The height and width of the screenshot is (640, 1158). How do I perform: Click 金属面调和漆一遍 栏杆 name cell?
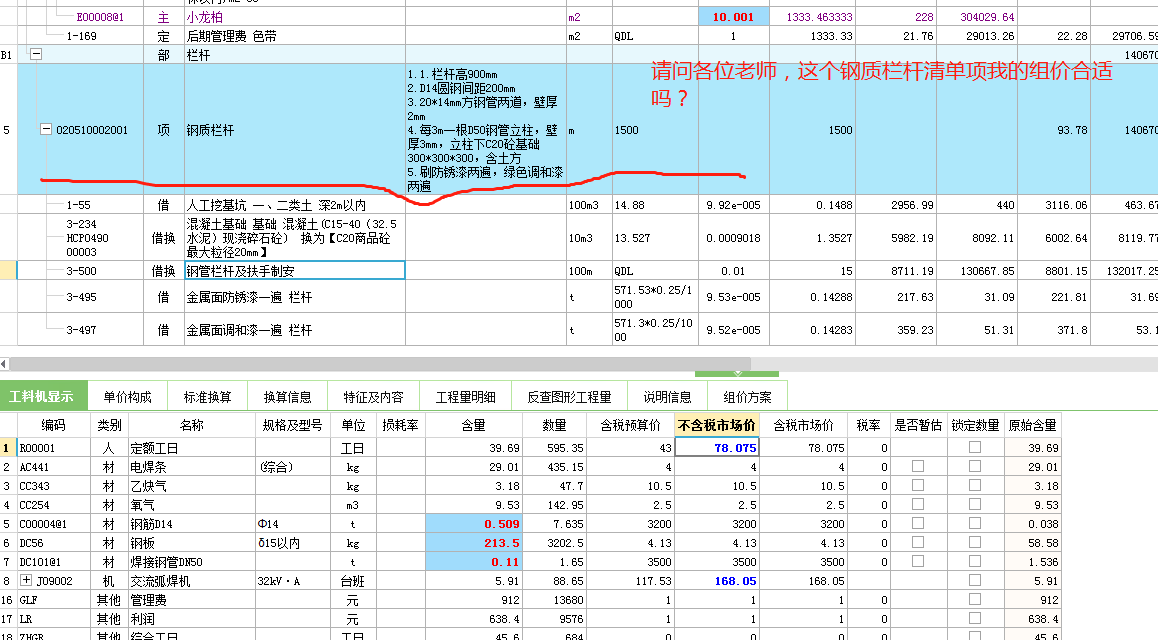click(295, 330)
